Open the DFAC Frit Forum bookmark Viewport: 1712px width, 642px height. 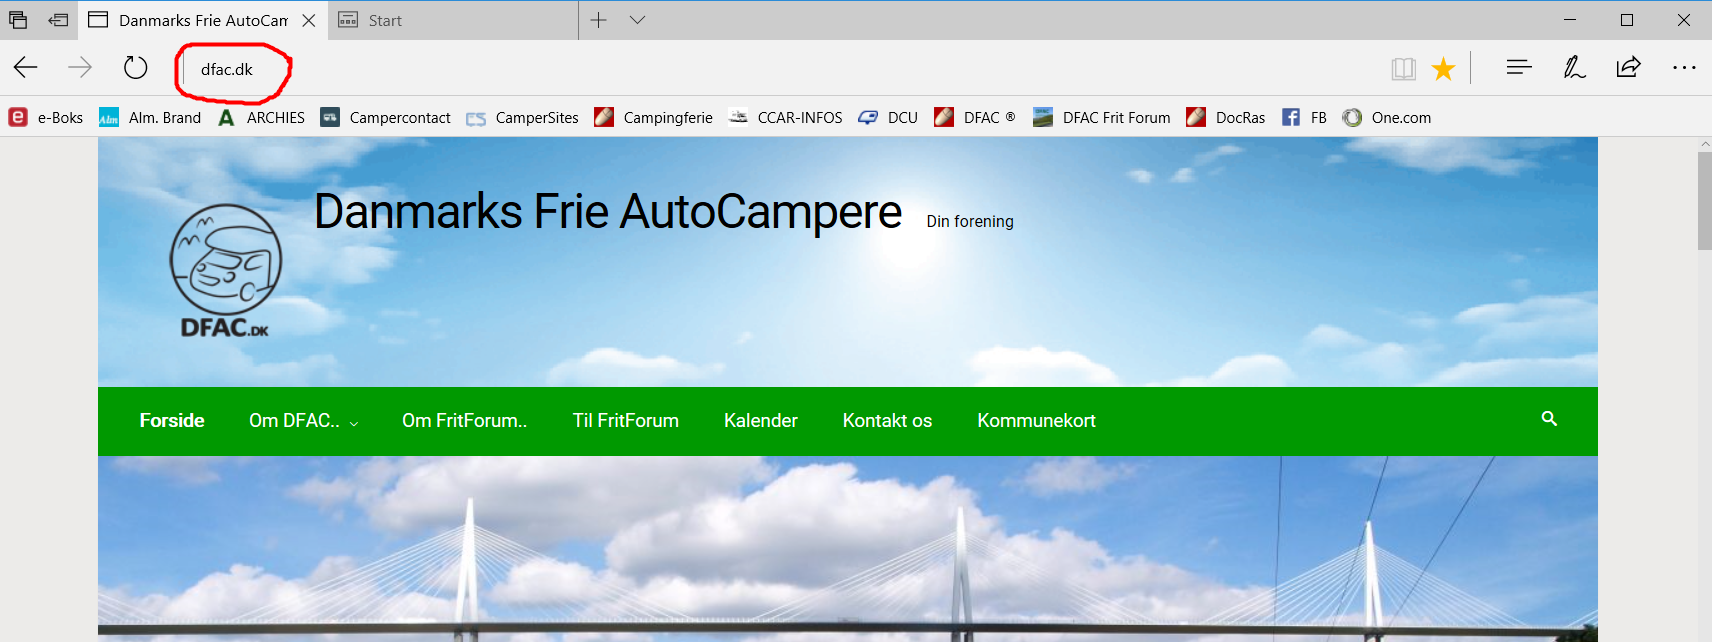[1102, 118]
